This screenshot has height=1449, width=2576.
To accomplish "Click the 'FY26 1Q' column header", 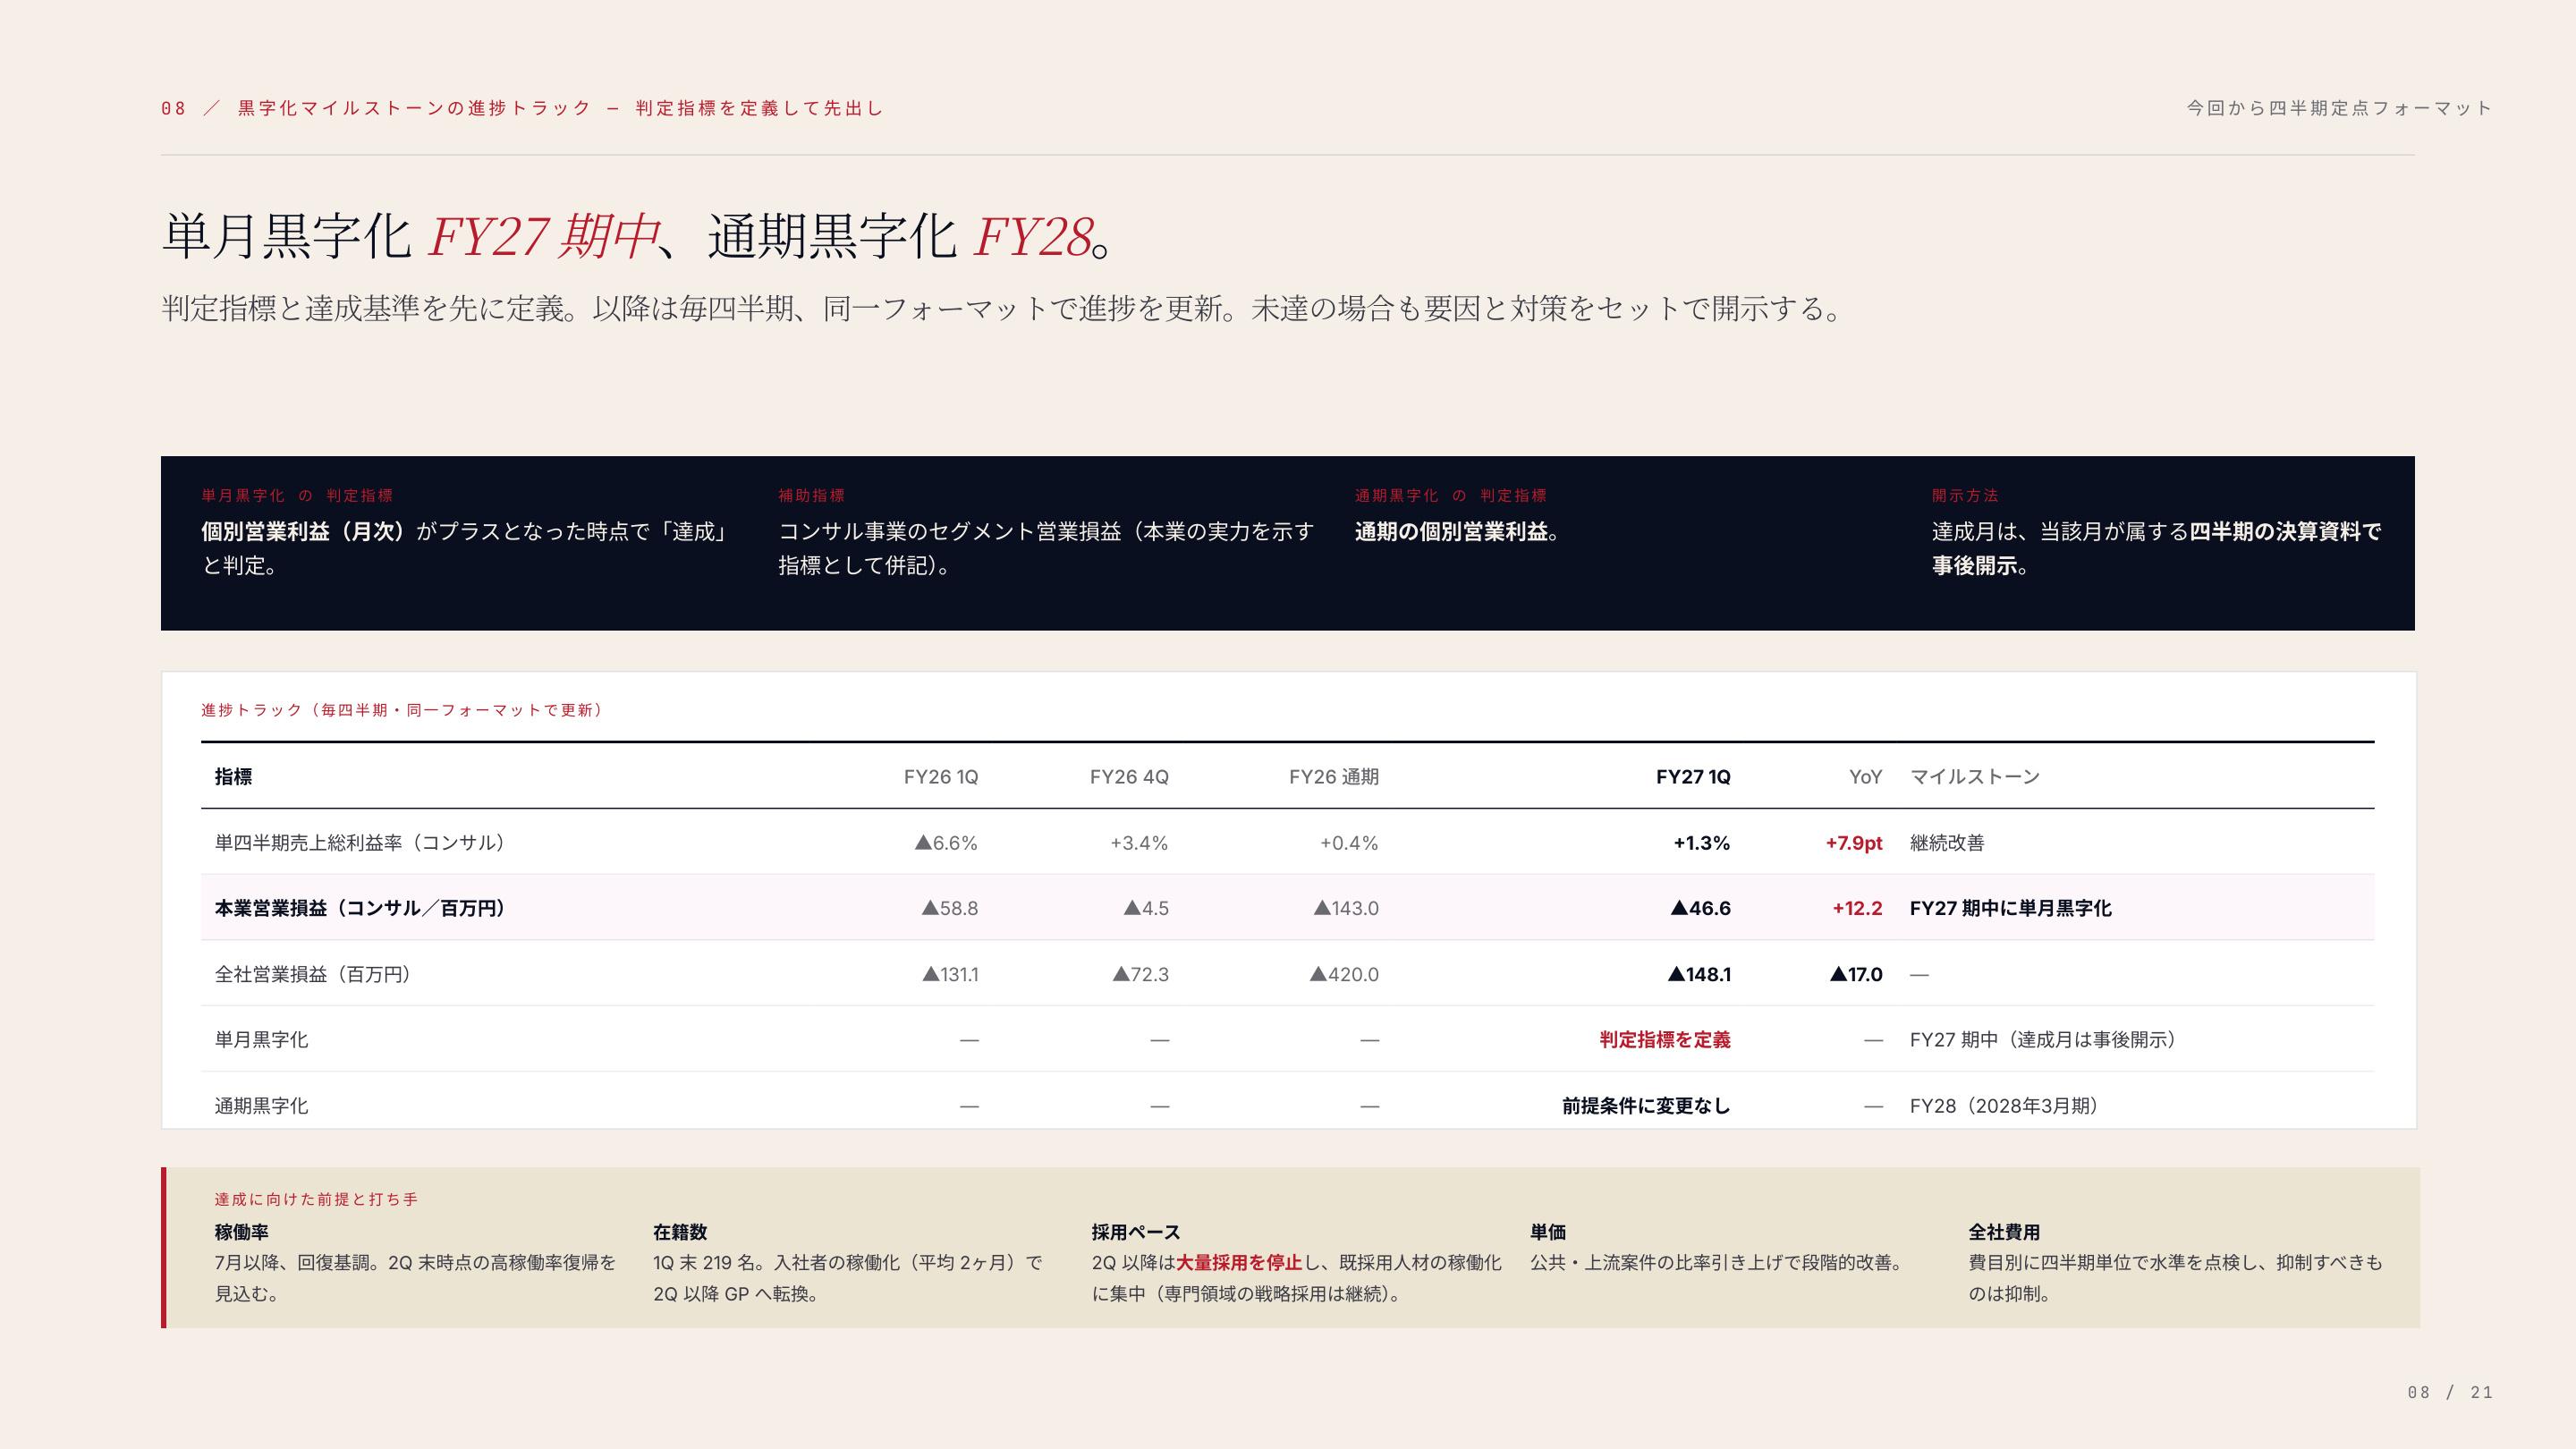I will click(x=941, y=777).
